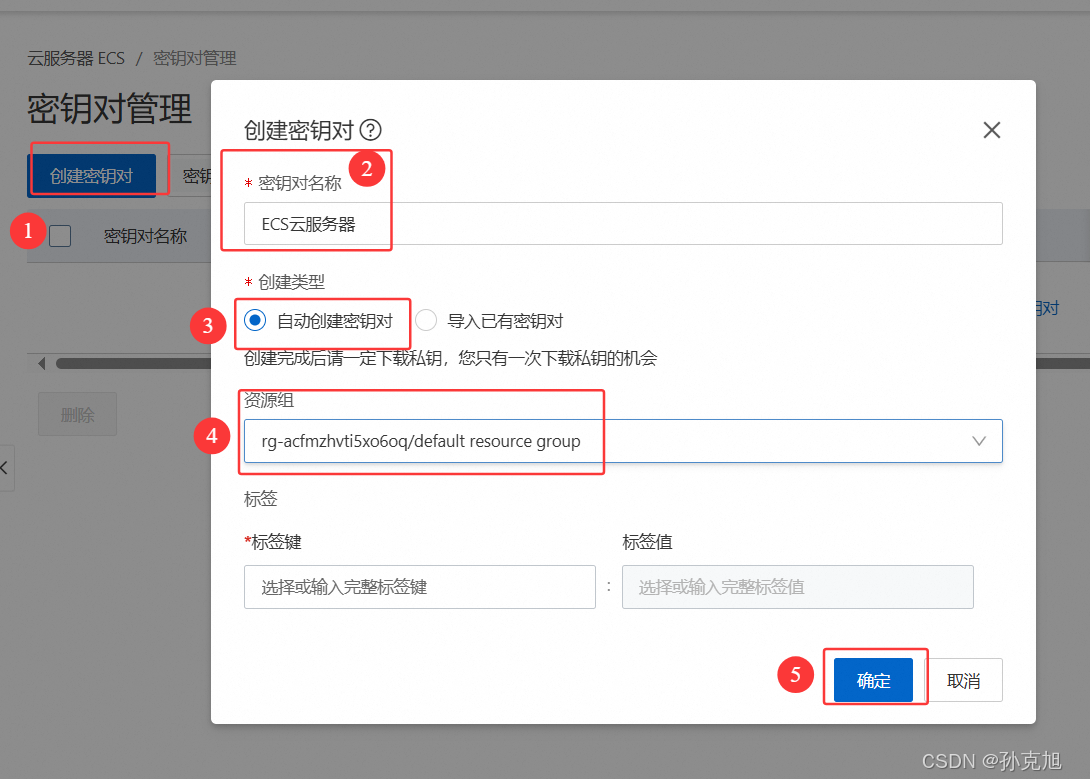This screenshot has height=779, width=1090.
Task: Open the resource group combo box
Action: [x=623, y=441]
